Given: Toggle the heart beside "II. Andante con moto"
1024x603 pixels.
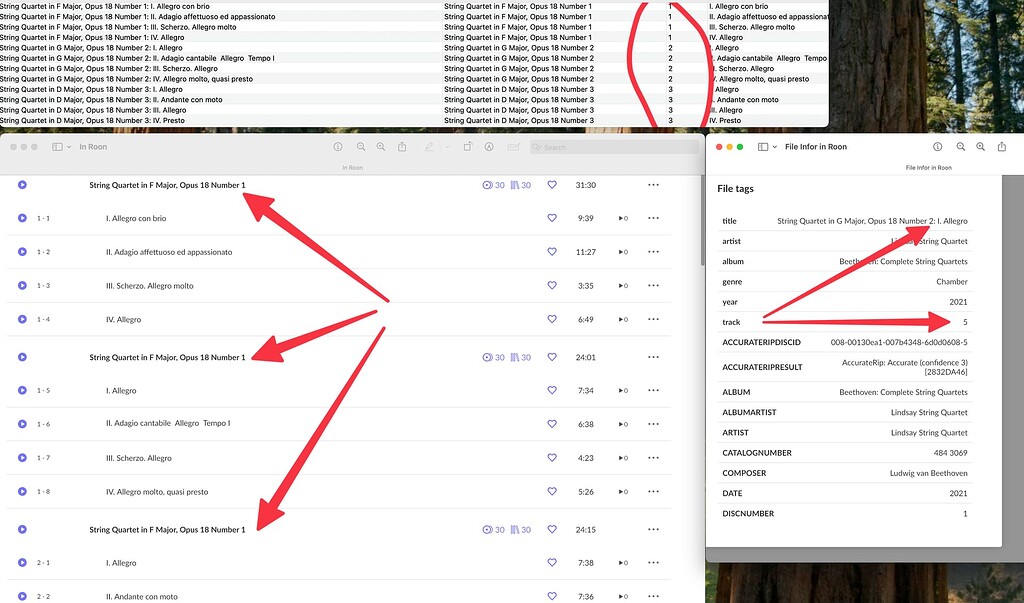Looking at the screenshot, I should [552, 596].
